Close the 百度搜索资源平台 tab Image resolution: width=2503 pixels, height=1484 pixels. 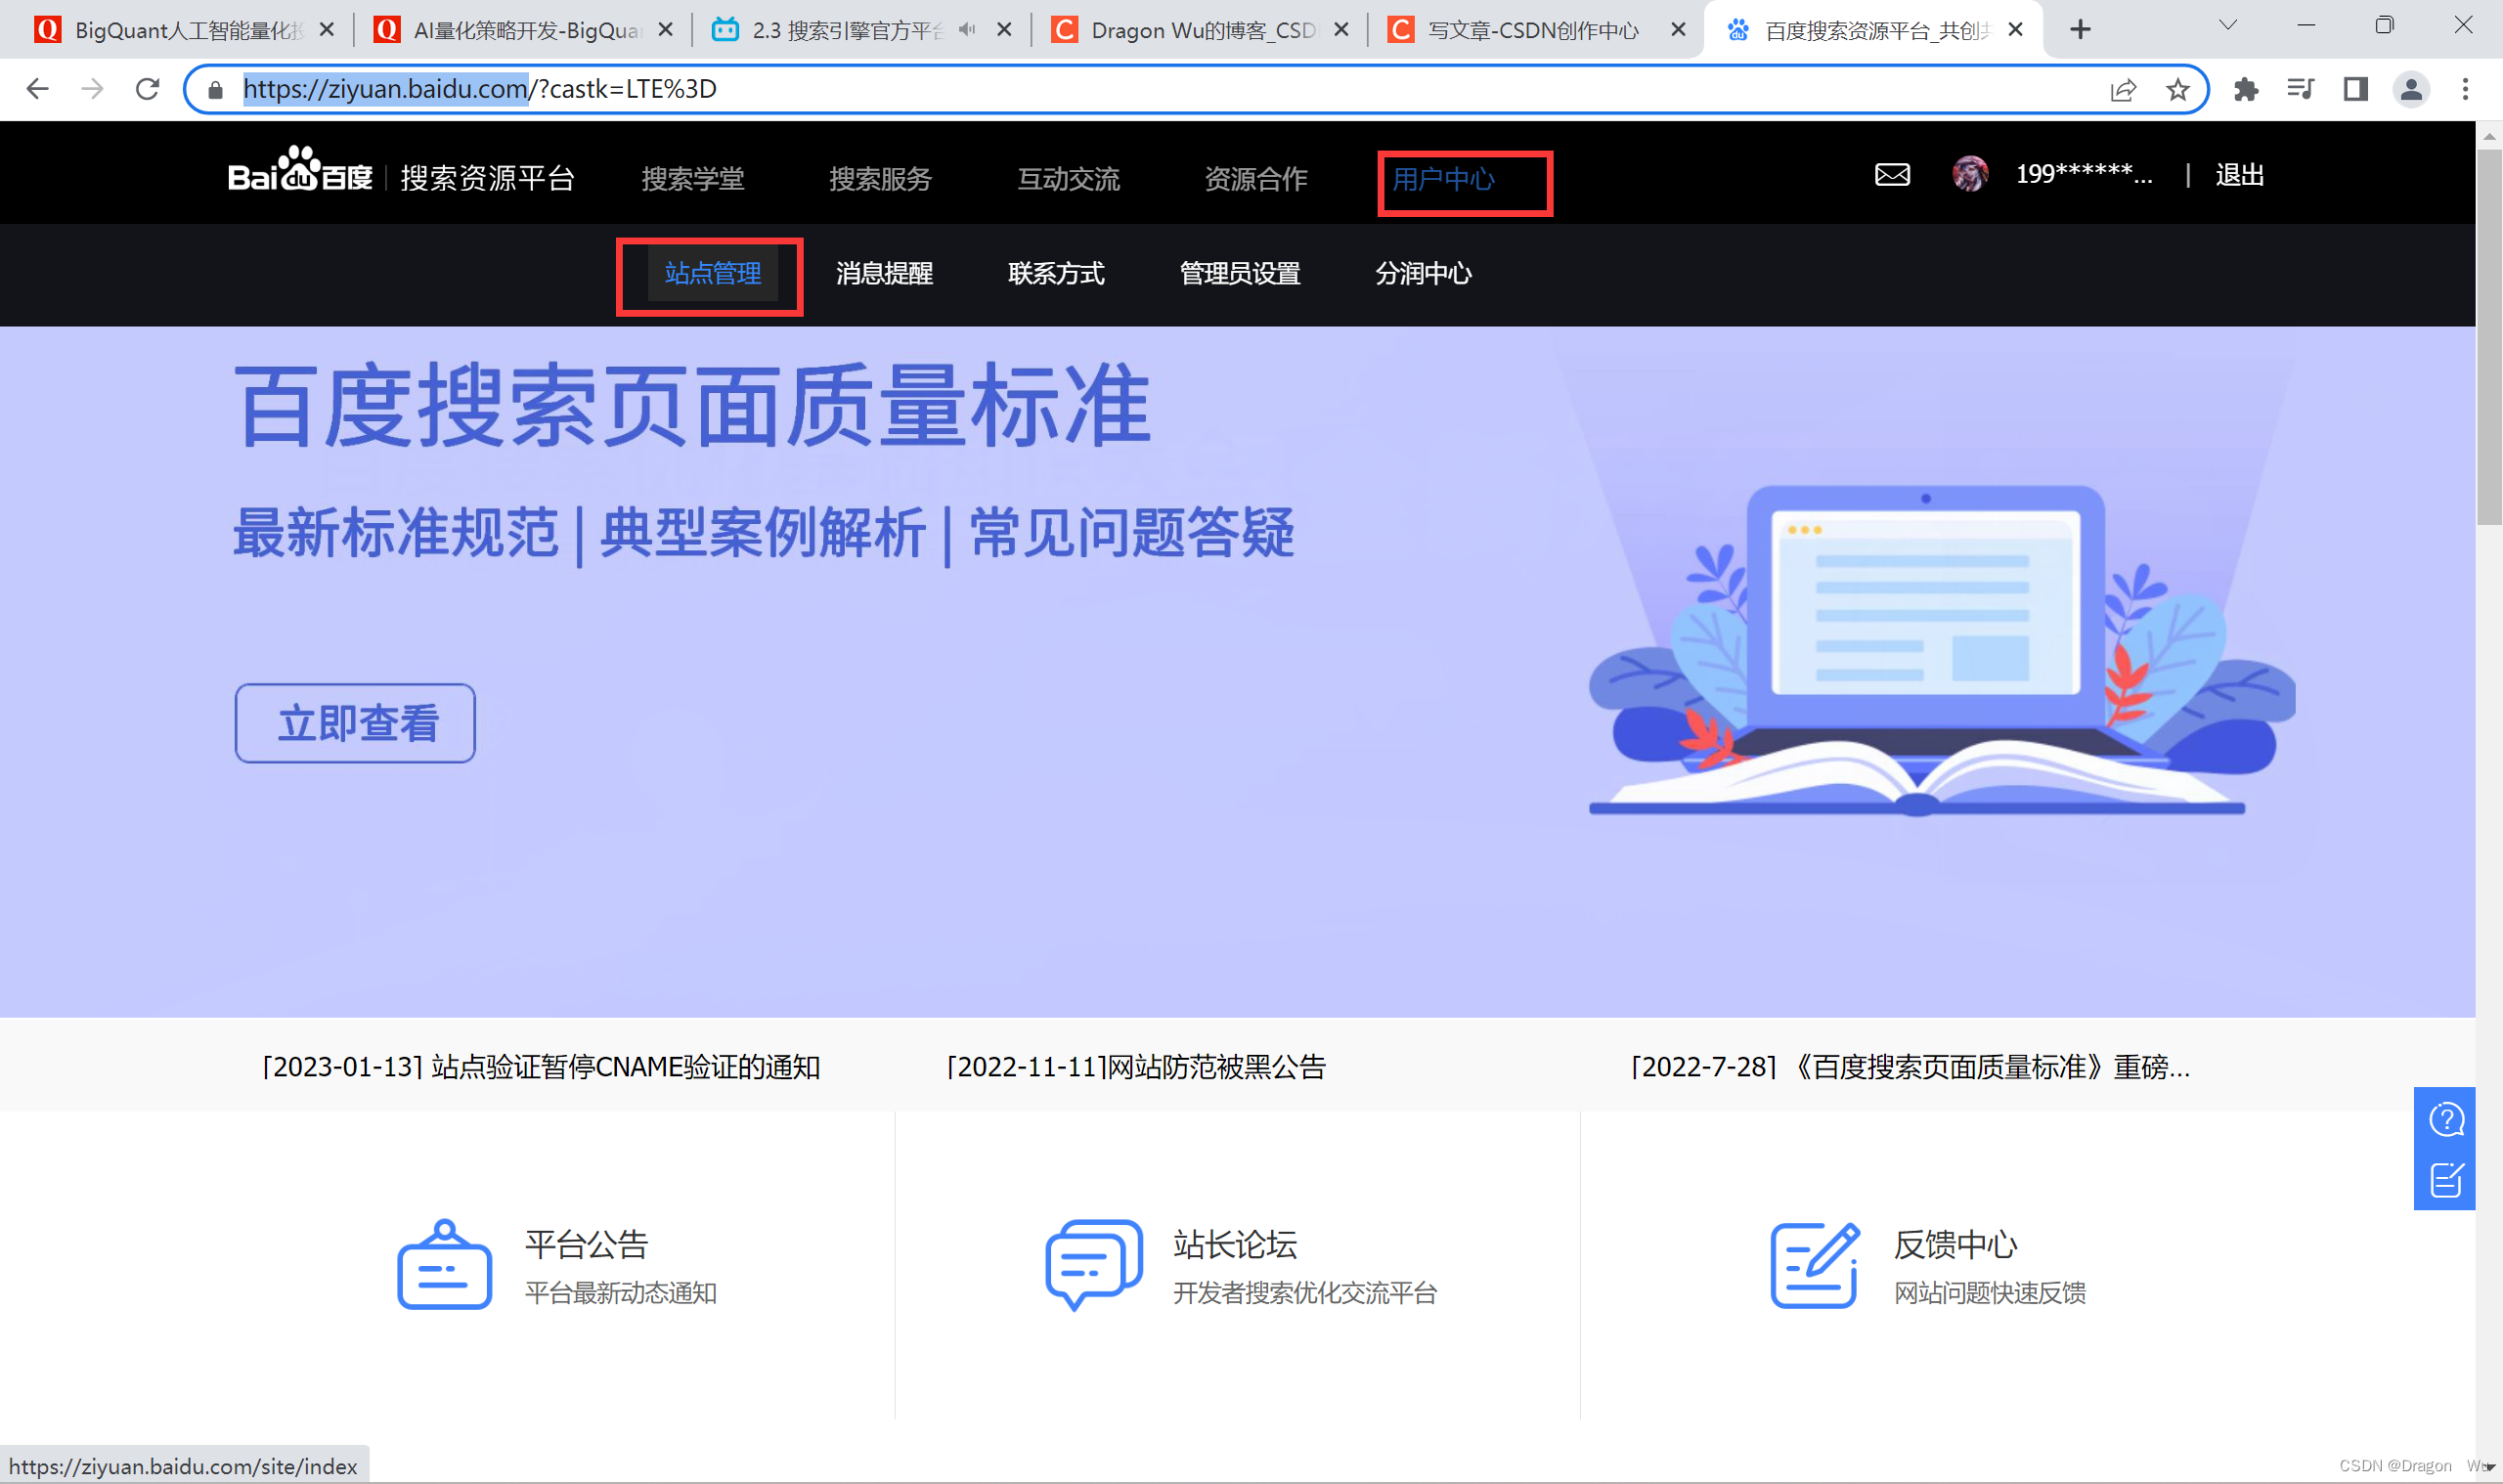pos(2015,30)
